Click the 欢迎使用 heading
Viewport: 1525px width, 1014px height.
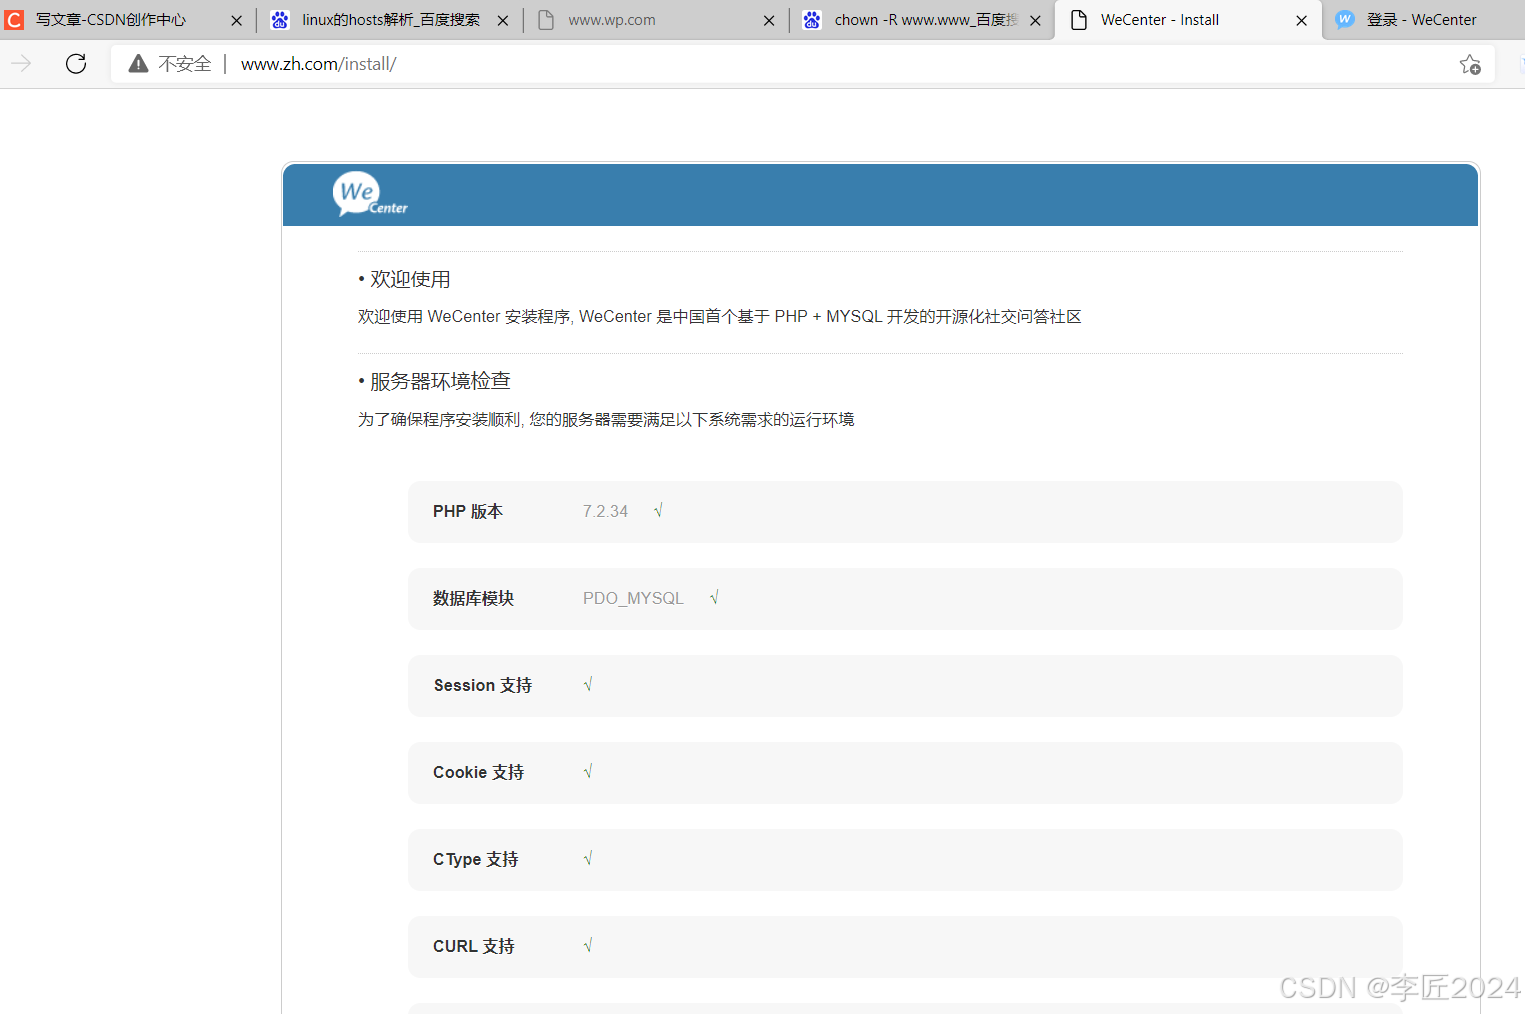tap(410, 279)
